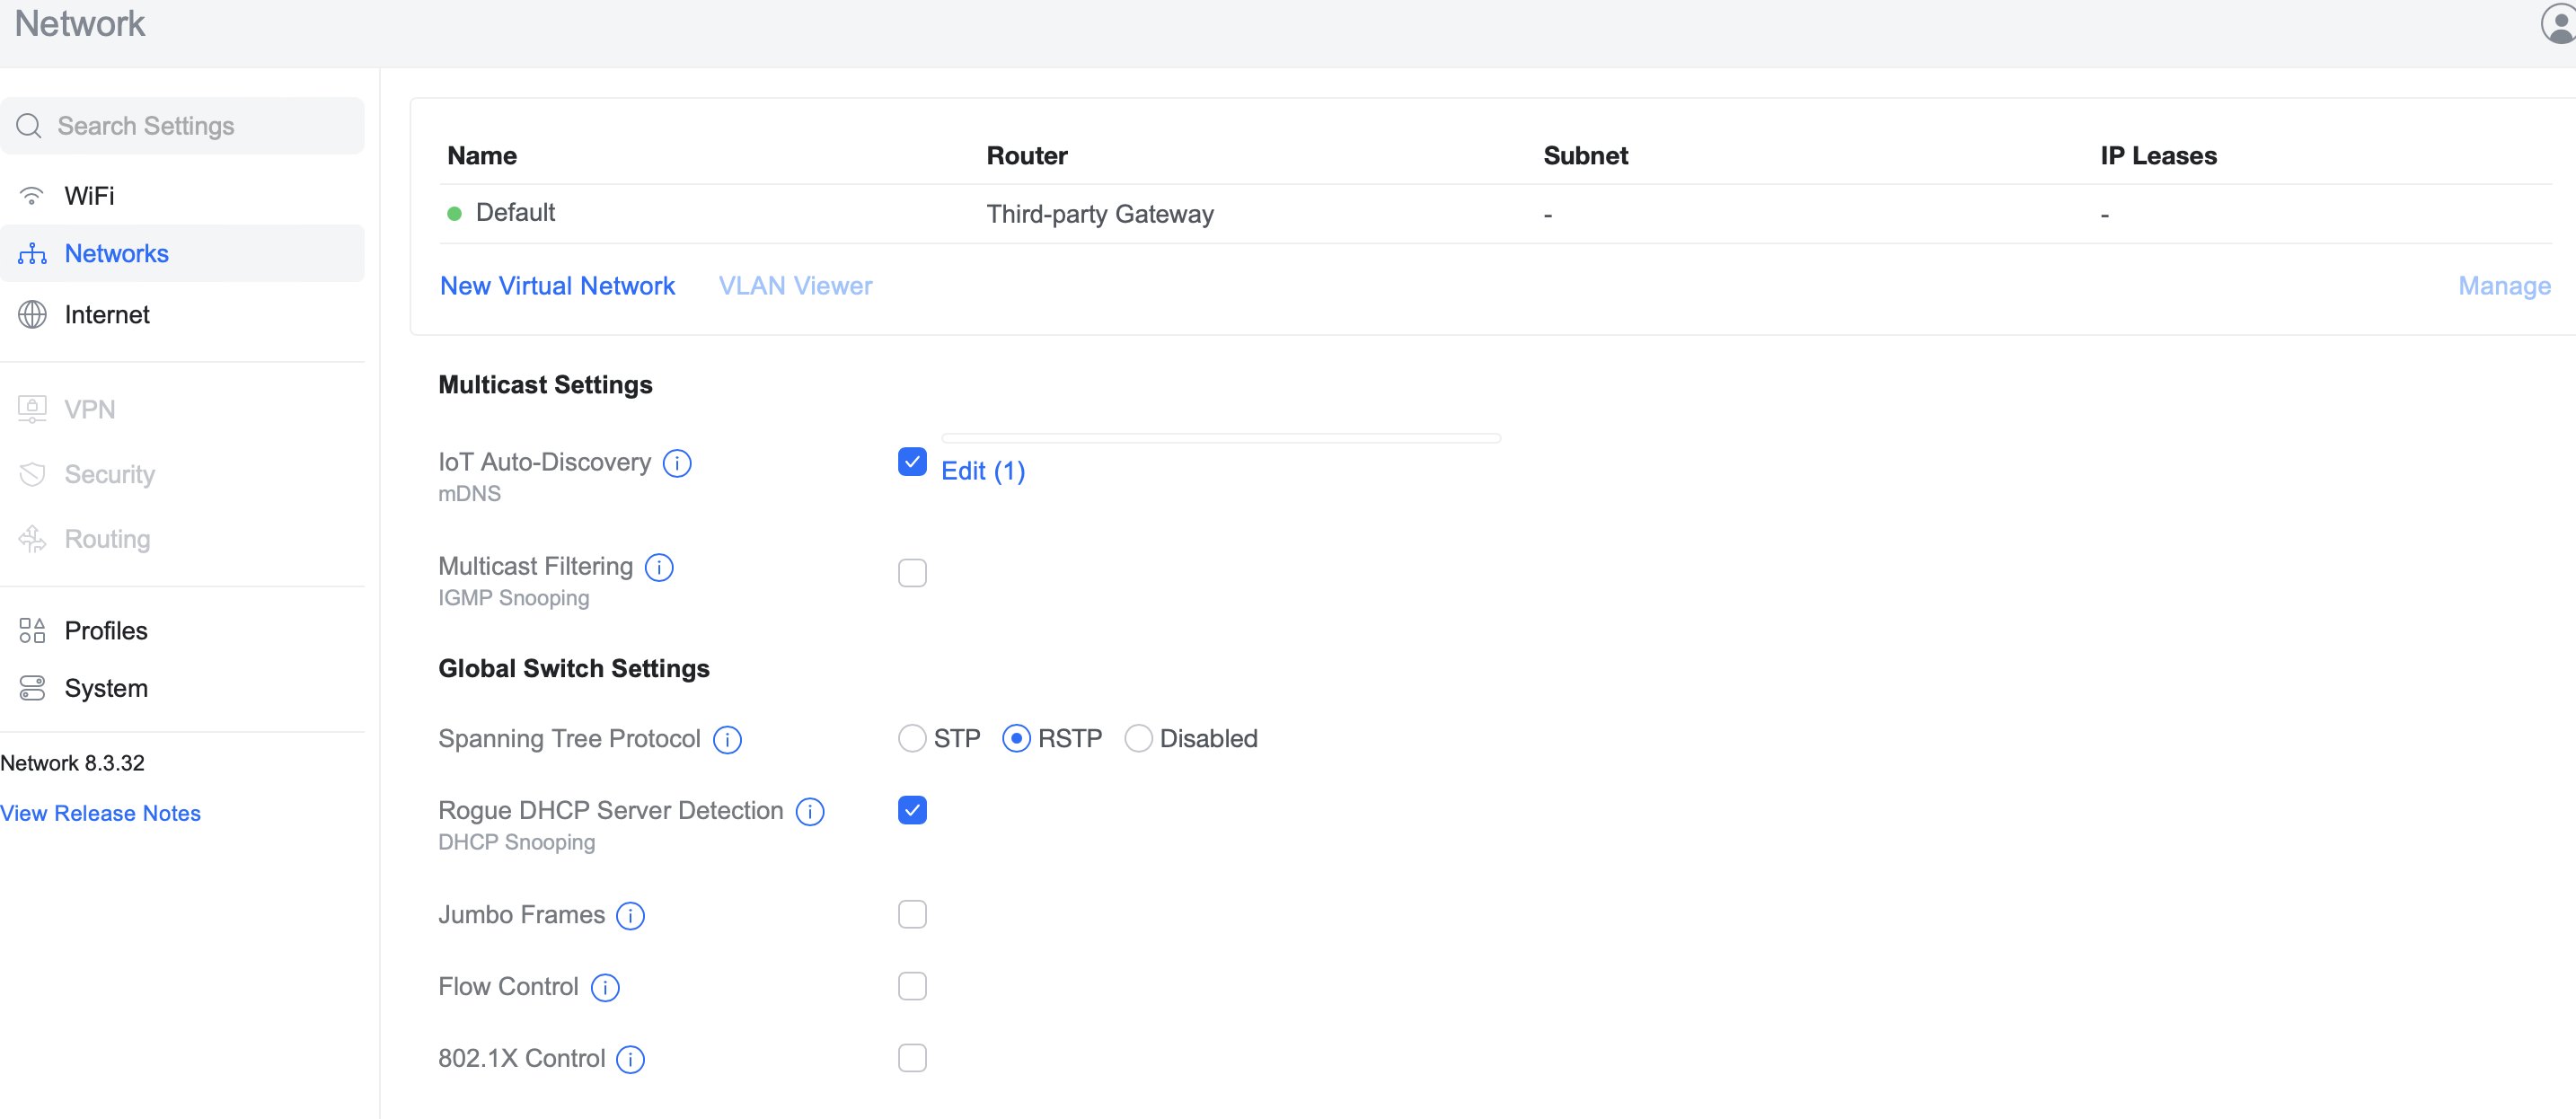The image size is (2576, 1119).
Task: Open the Default network row
Action: click(x=1495, y=214)
